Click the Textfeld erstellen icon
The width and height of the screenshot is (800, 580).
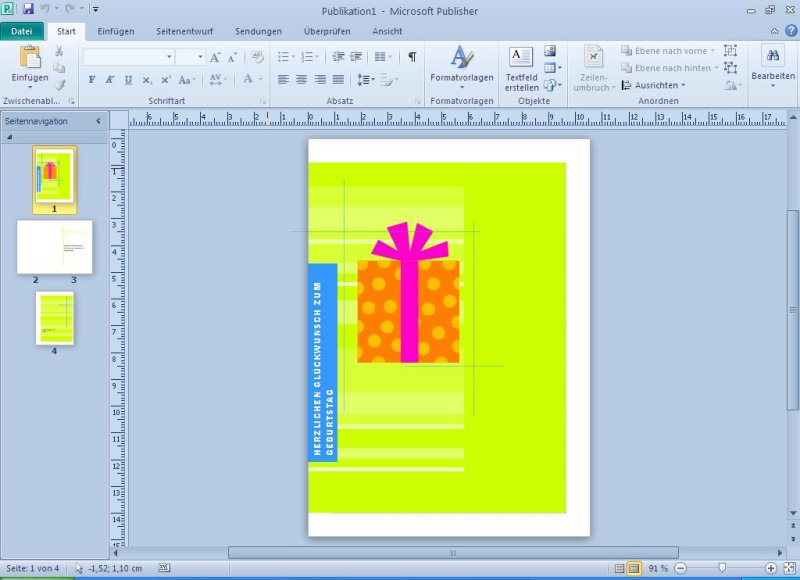pyautogui.click(x=521, y=68)
